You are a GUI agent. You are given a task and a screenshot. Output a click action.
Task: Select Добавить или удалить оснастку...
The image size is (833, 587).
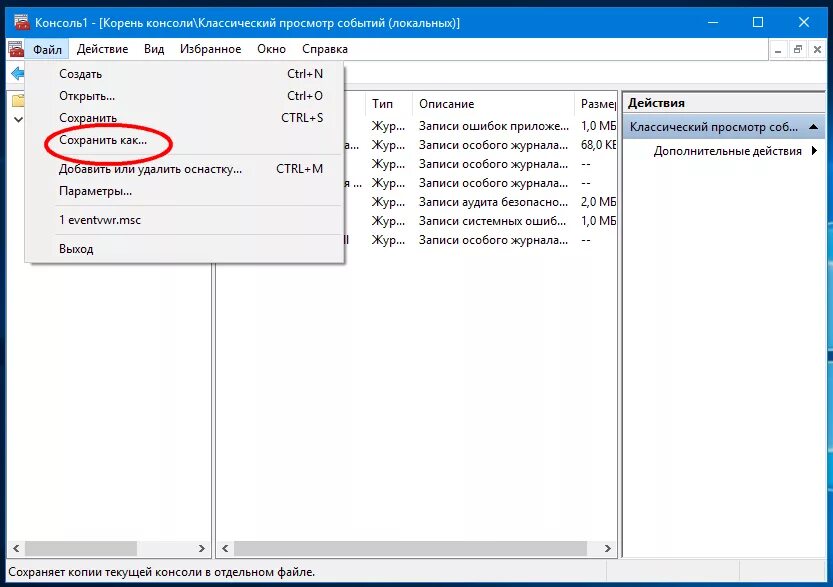184,169
